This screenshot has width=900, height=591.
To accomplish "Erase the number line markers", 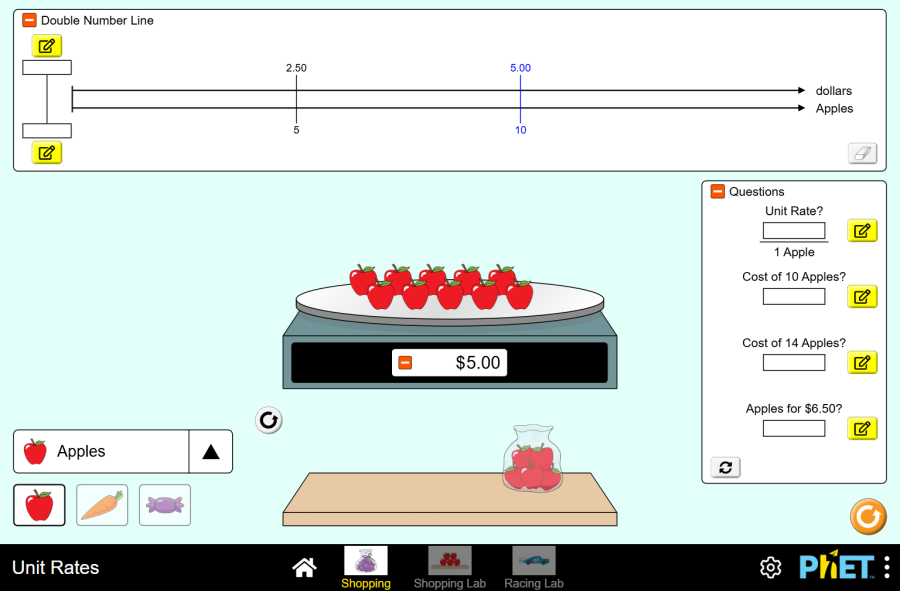I will [862, 152].
